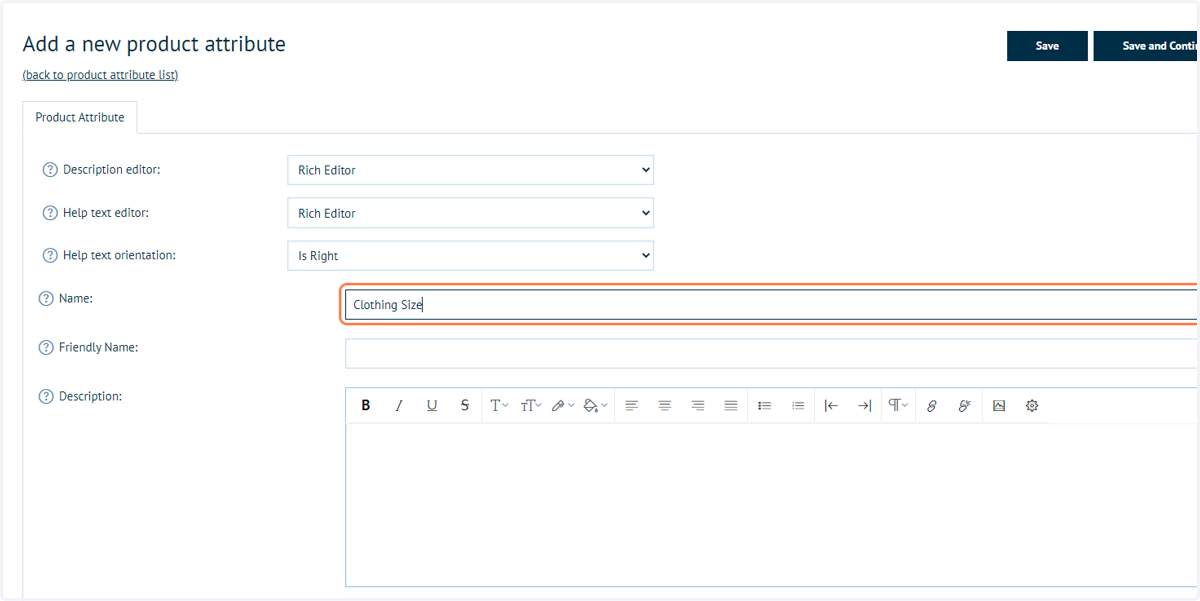
Task: Insert a hyperlink
Action: coord(932,406)
